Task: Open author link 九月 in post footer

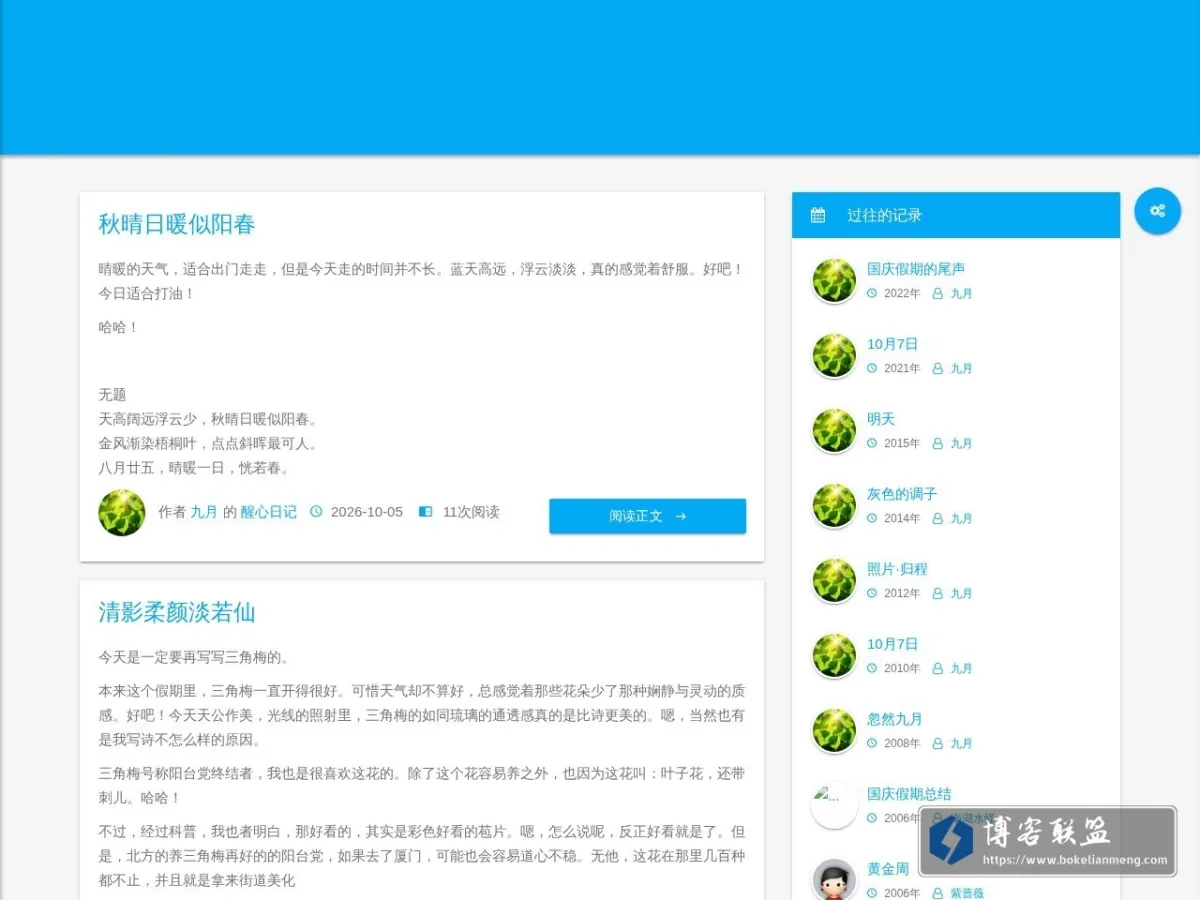Action: pyautogui.click(x=204, y=512)
